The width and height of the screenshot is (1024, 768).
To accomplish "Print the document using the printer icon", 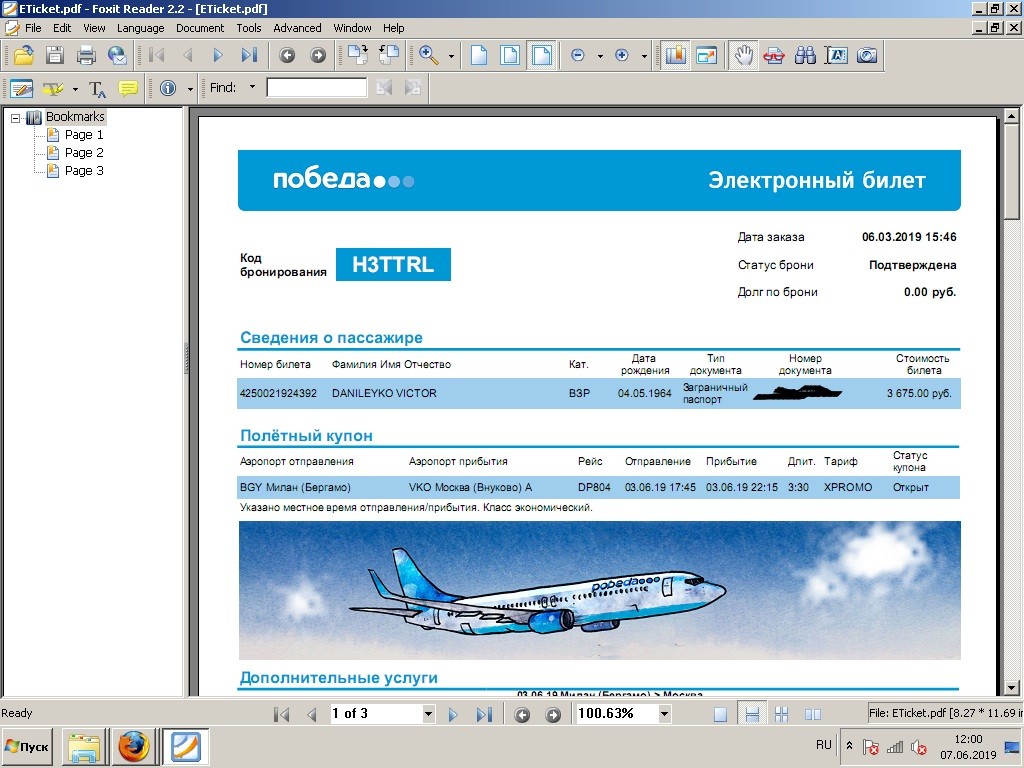I will coord(86,55).
